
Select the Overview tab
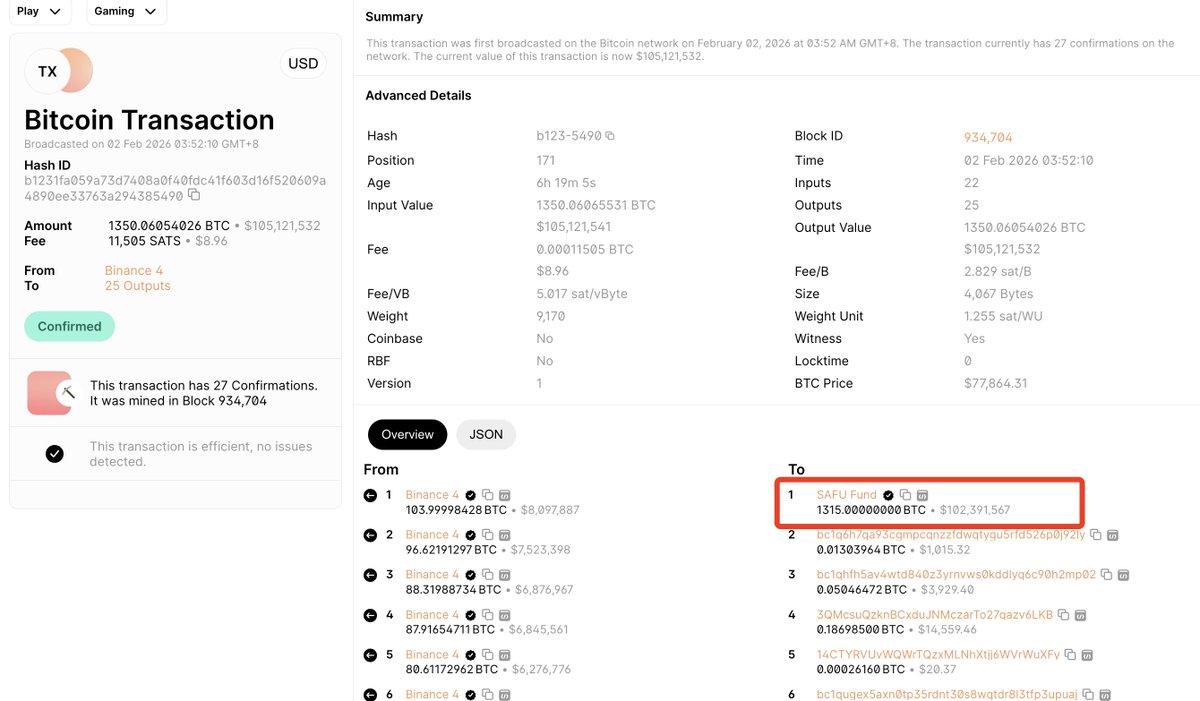pyautogui.click(x=407, y=435)
